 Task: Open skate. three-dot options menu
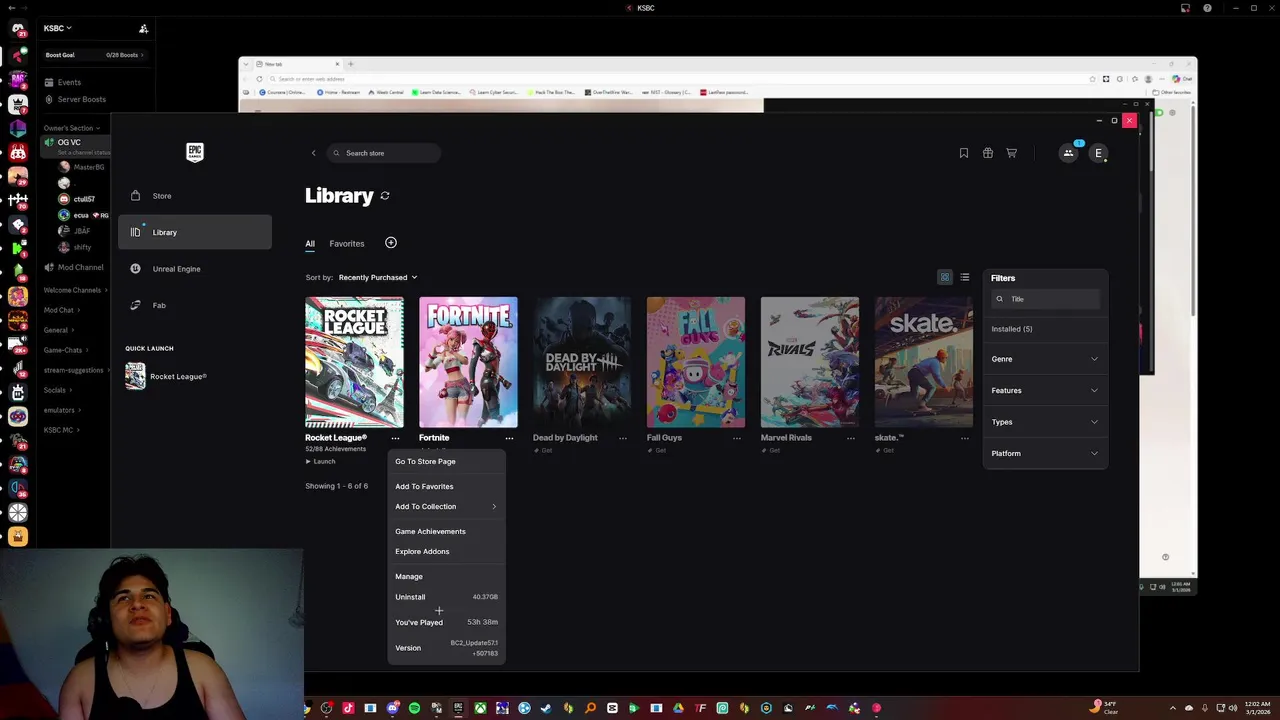[x=965, y=438]
